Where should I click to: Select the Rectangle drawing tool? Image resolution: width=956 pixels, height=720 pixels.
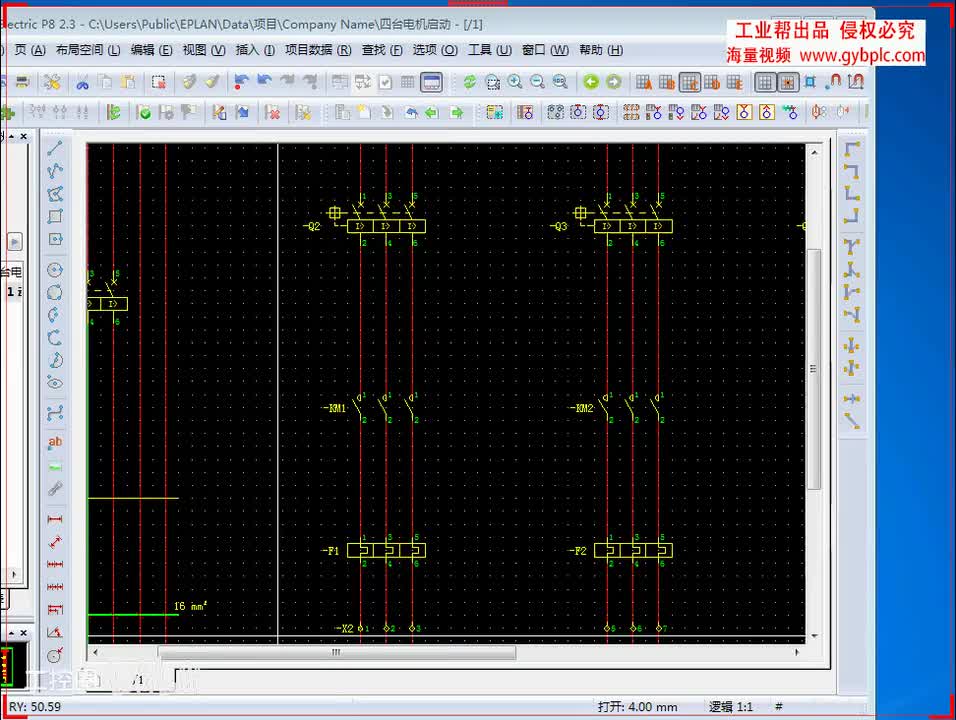click(55, 216)
